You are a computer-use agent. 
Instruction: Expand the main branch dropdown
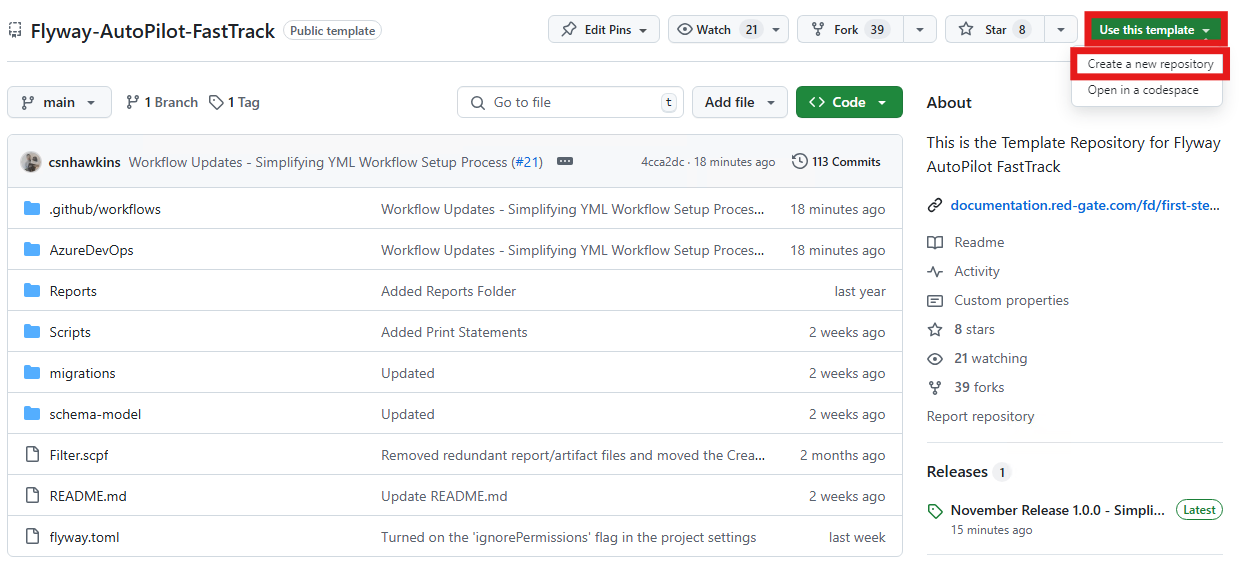[59, 103]
